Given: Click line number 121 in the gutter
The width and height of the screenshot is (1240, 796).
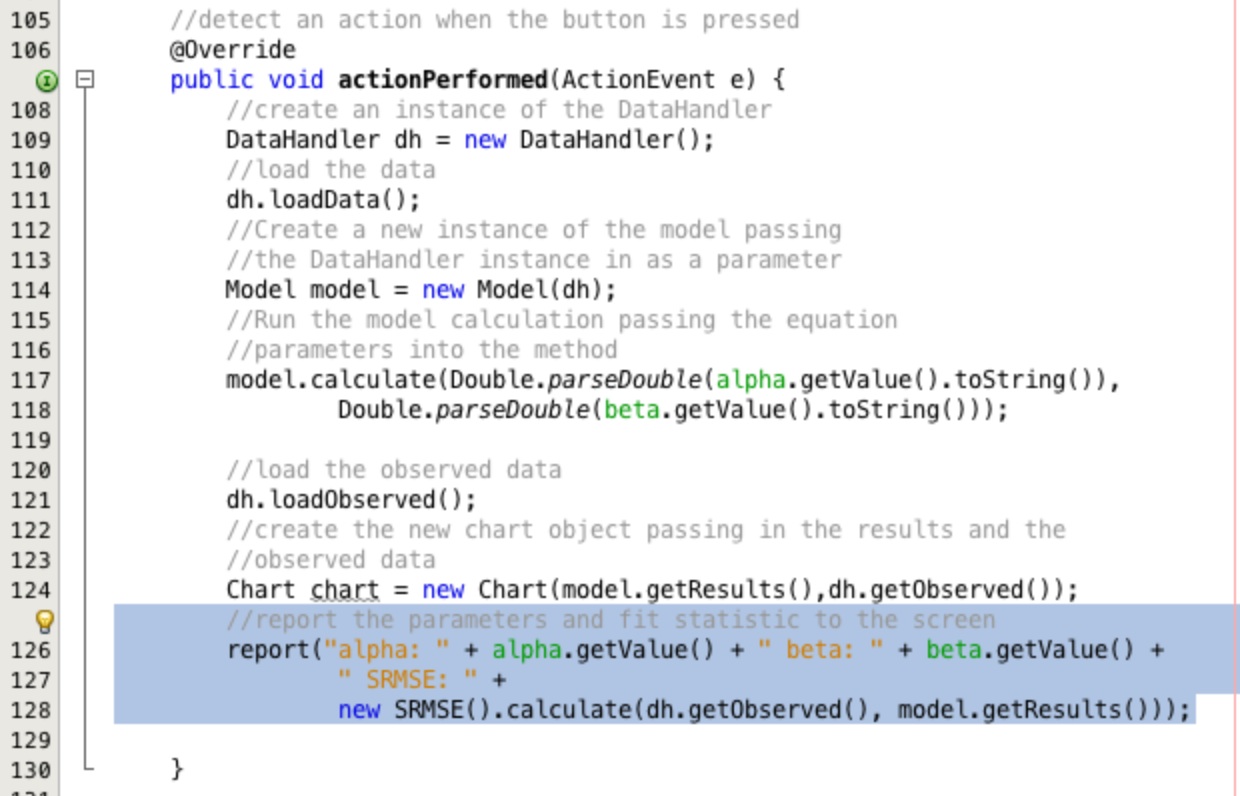Looking at the screenshot, I should pyautogui.click(x=30, y=500).
